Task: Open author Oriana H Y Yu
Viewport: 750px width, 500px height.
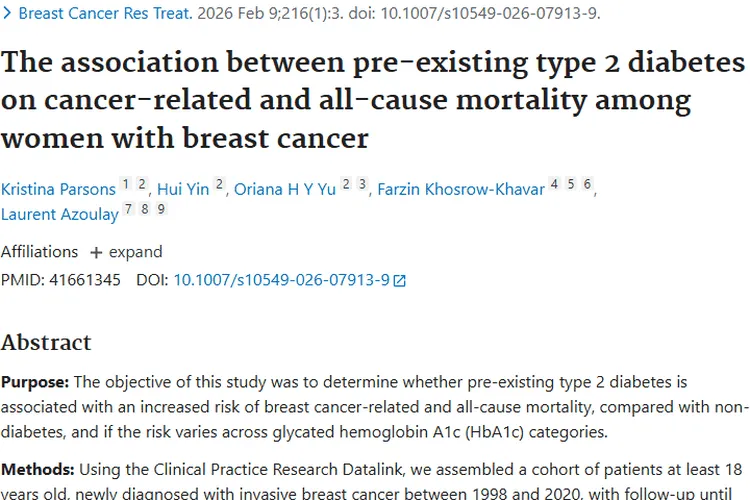Action: pos(285,189)
